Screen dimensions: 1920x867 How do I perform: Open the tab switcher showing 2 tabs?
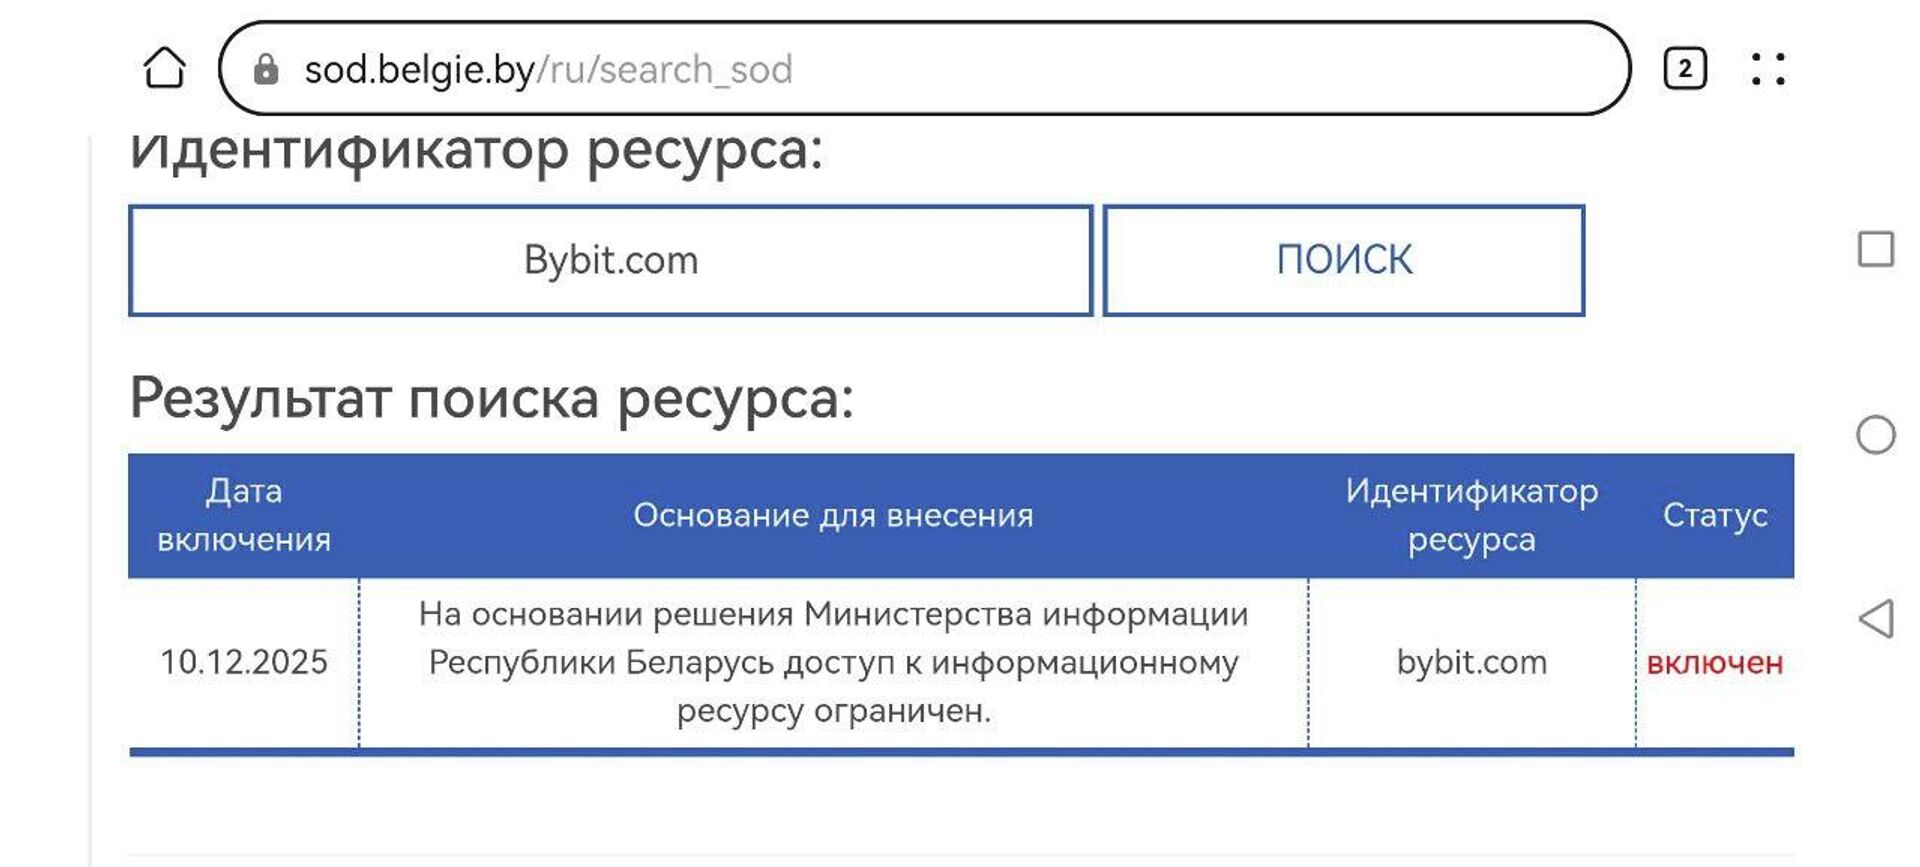[1686, 68]
